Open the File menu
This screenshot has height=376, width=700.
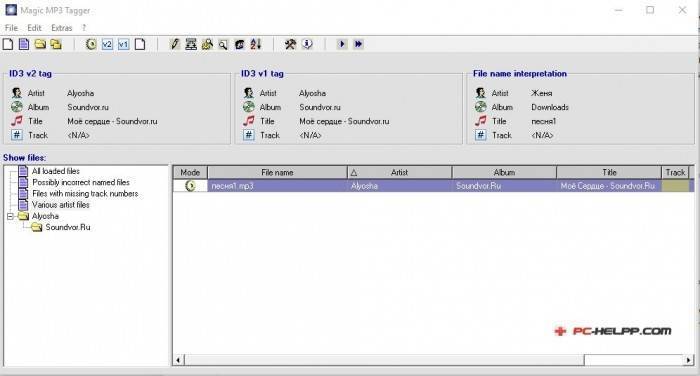tap(11, 28)
